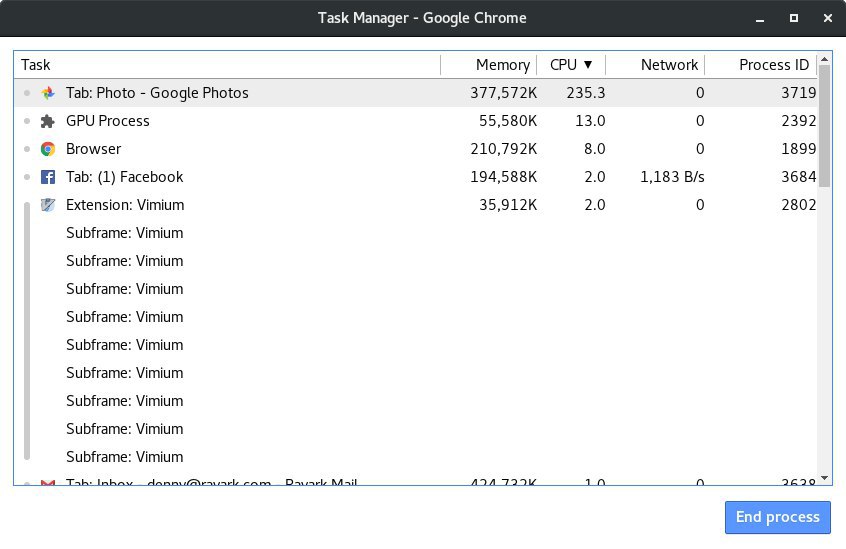Image resolution: width=846 pixels, height=549 pixels.
Task: Select the Extension: Vimium row
Action: tap(415, 205)
